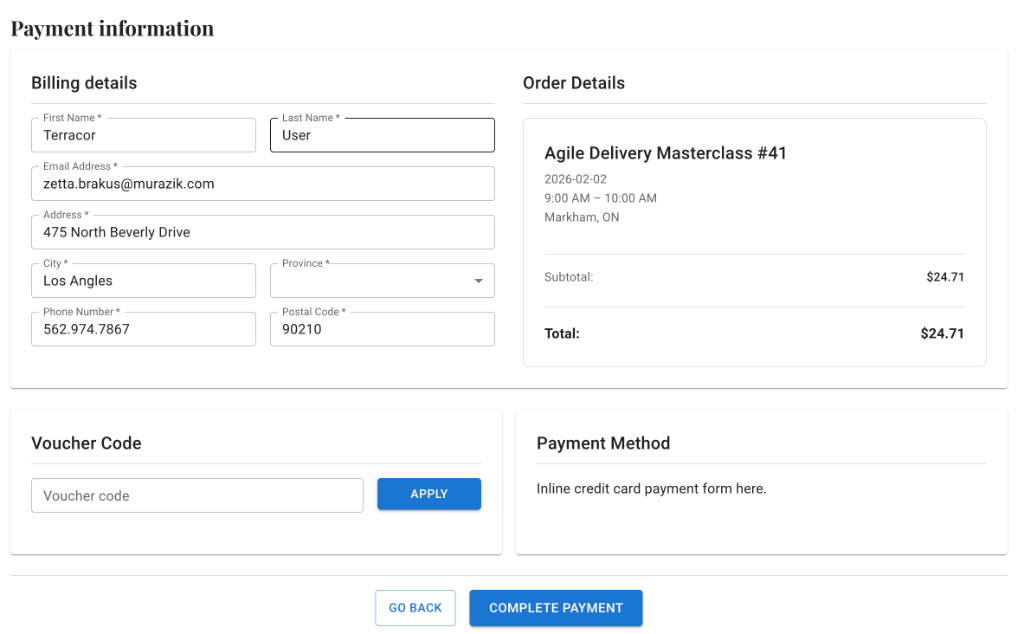Complete the payment
The image size is (1024, 634).
coord(556,608)
